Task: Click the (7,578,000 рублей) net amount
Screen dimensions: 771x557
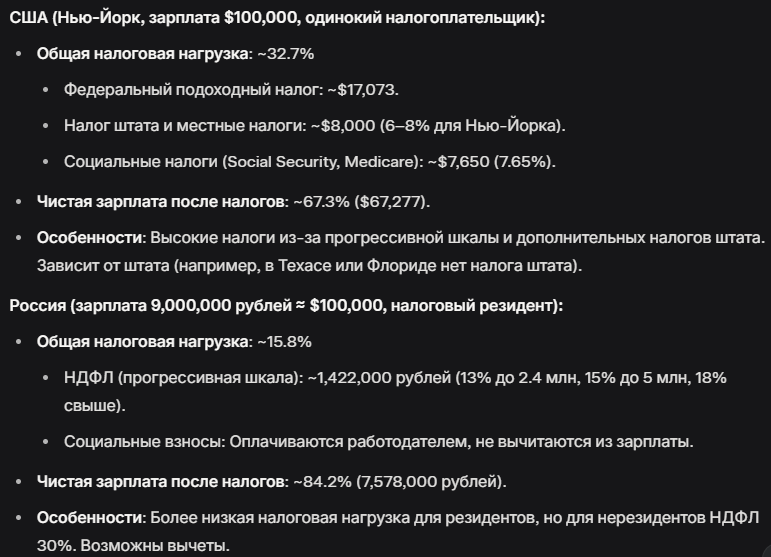Action: (x=431, y=481)
